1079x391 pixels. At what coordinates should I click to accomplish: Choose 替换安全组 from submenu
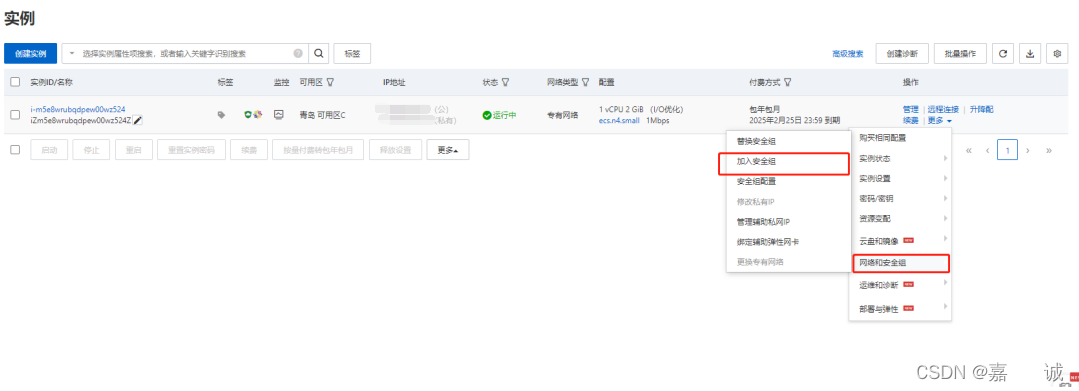788,141
